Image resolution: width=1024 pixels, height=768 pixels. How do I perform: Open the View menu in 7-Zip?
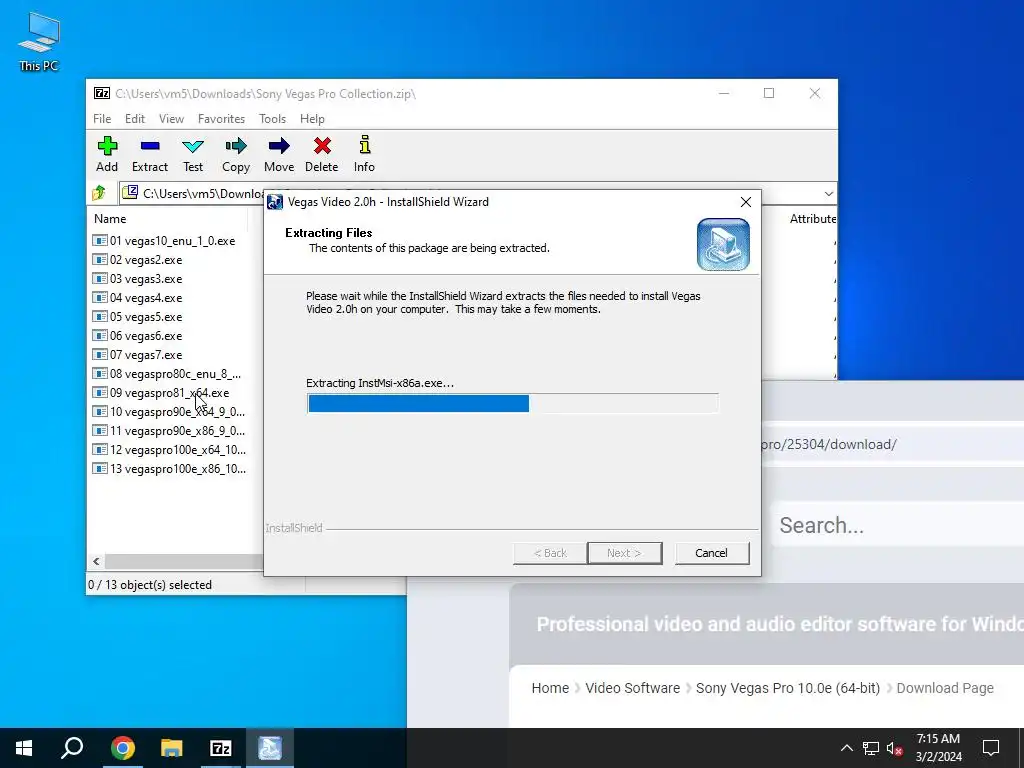click(171, 119)
